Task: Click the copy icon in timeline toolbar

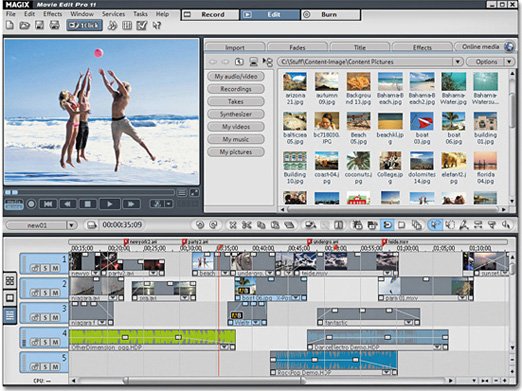Action: click(261, 225)
